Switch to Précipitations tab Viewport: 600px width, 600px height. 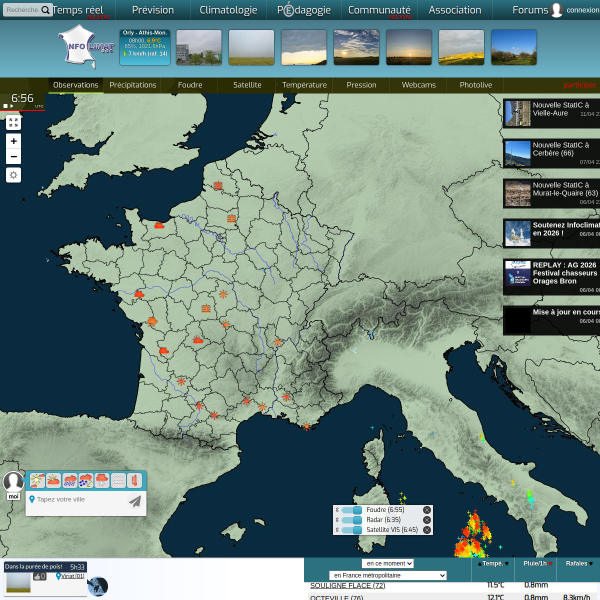(x=133, y=85)
